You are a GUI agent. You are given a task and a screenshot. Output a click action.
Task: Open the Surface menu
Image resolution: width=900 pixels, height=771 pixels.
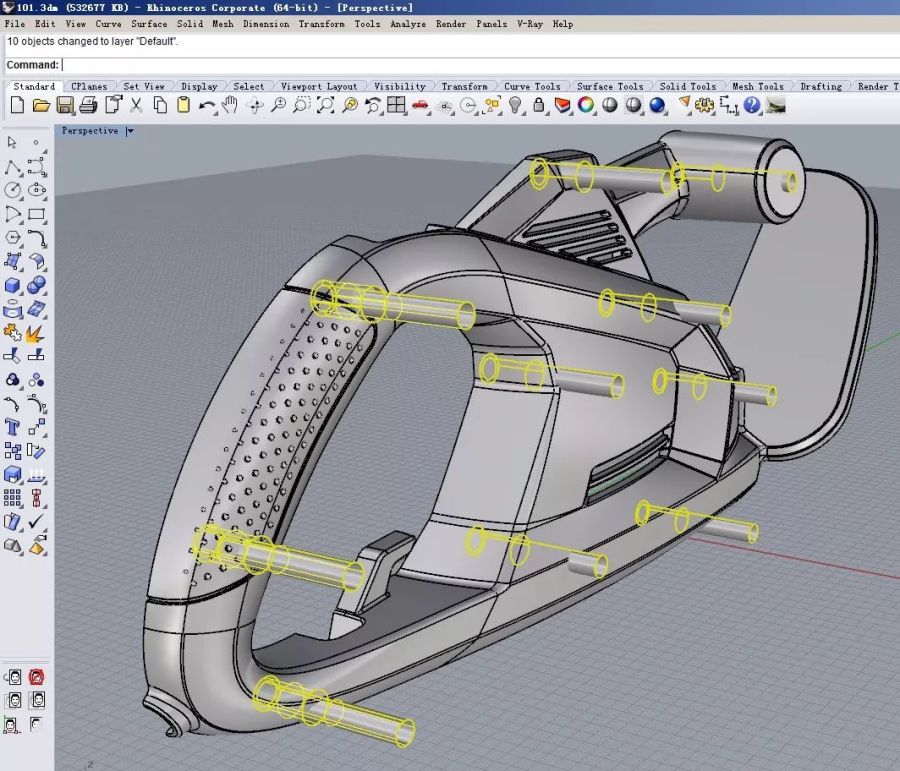tap(149, 23)
